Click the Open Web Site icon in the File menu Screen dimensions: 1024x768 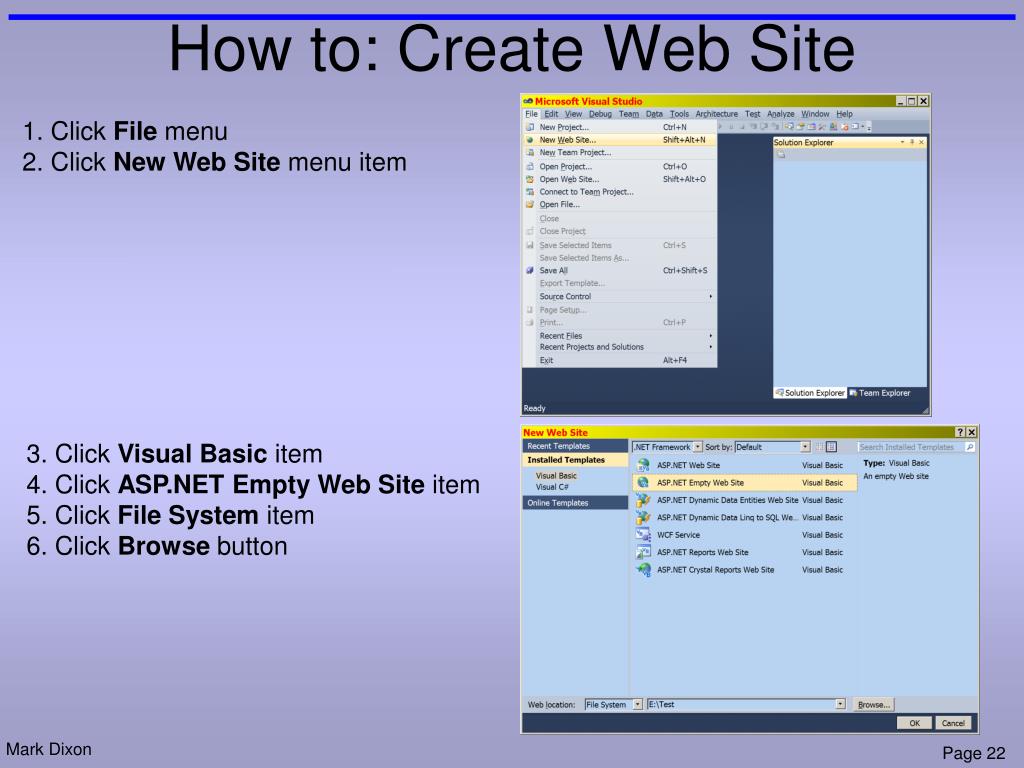pyautogui.click(x=530, y=179)
